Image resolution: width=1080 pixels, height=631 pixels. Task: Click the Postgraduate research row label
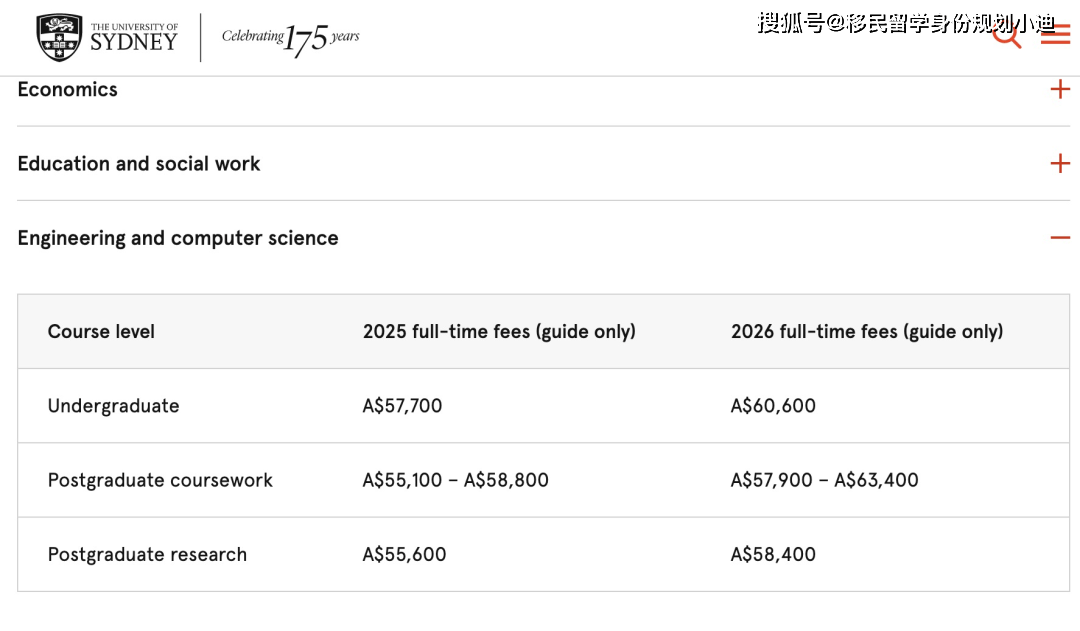(x=147, y=555)
